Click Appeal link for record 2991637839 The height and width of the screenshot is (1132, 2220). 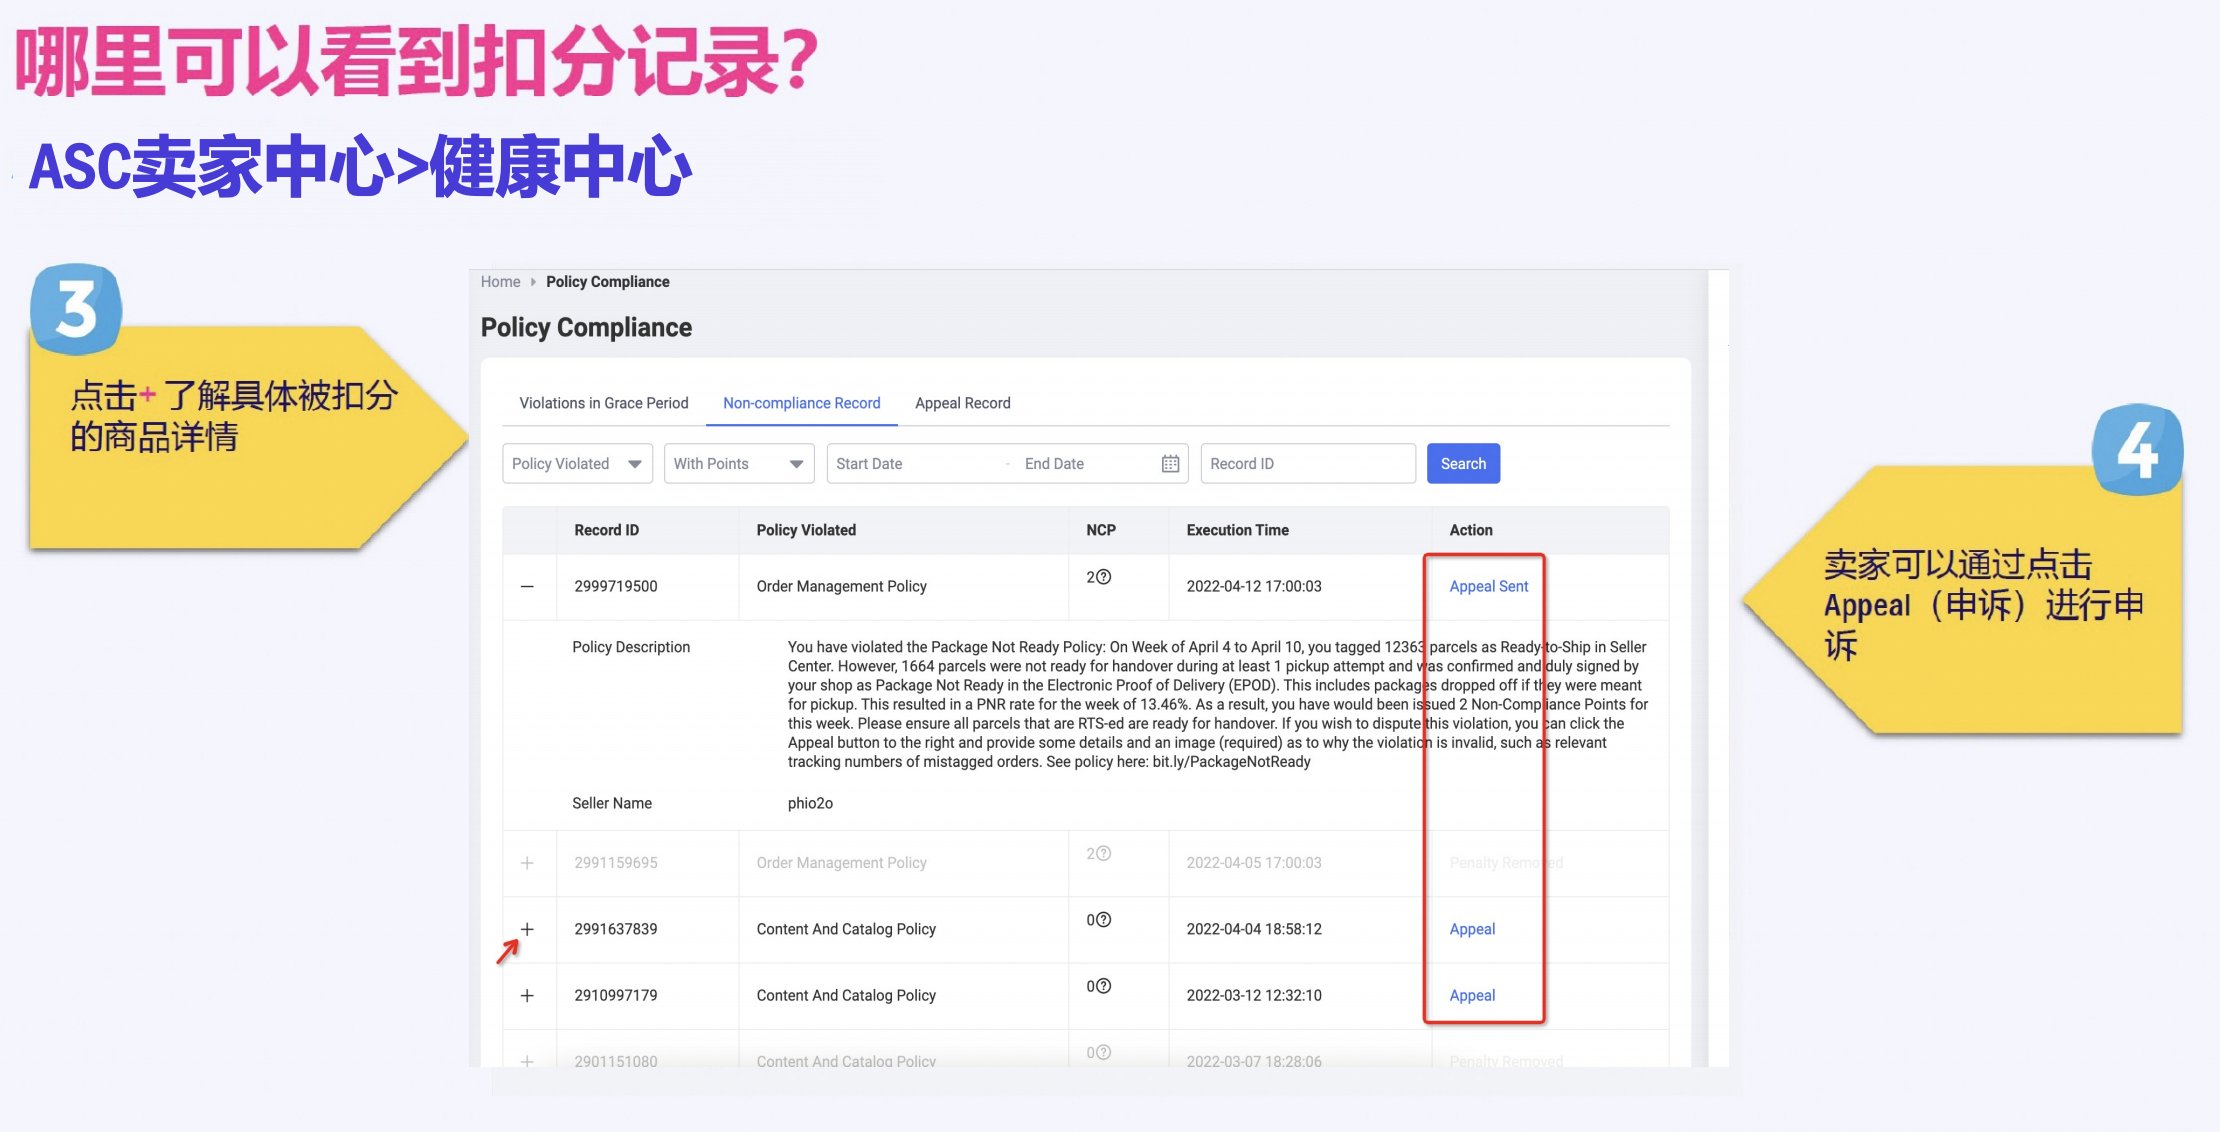(x=1472, y=929)
